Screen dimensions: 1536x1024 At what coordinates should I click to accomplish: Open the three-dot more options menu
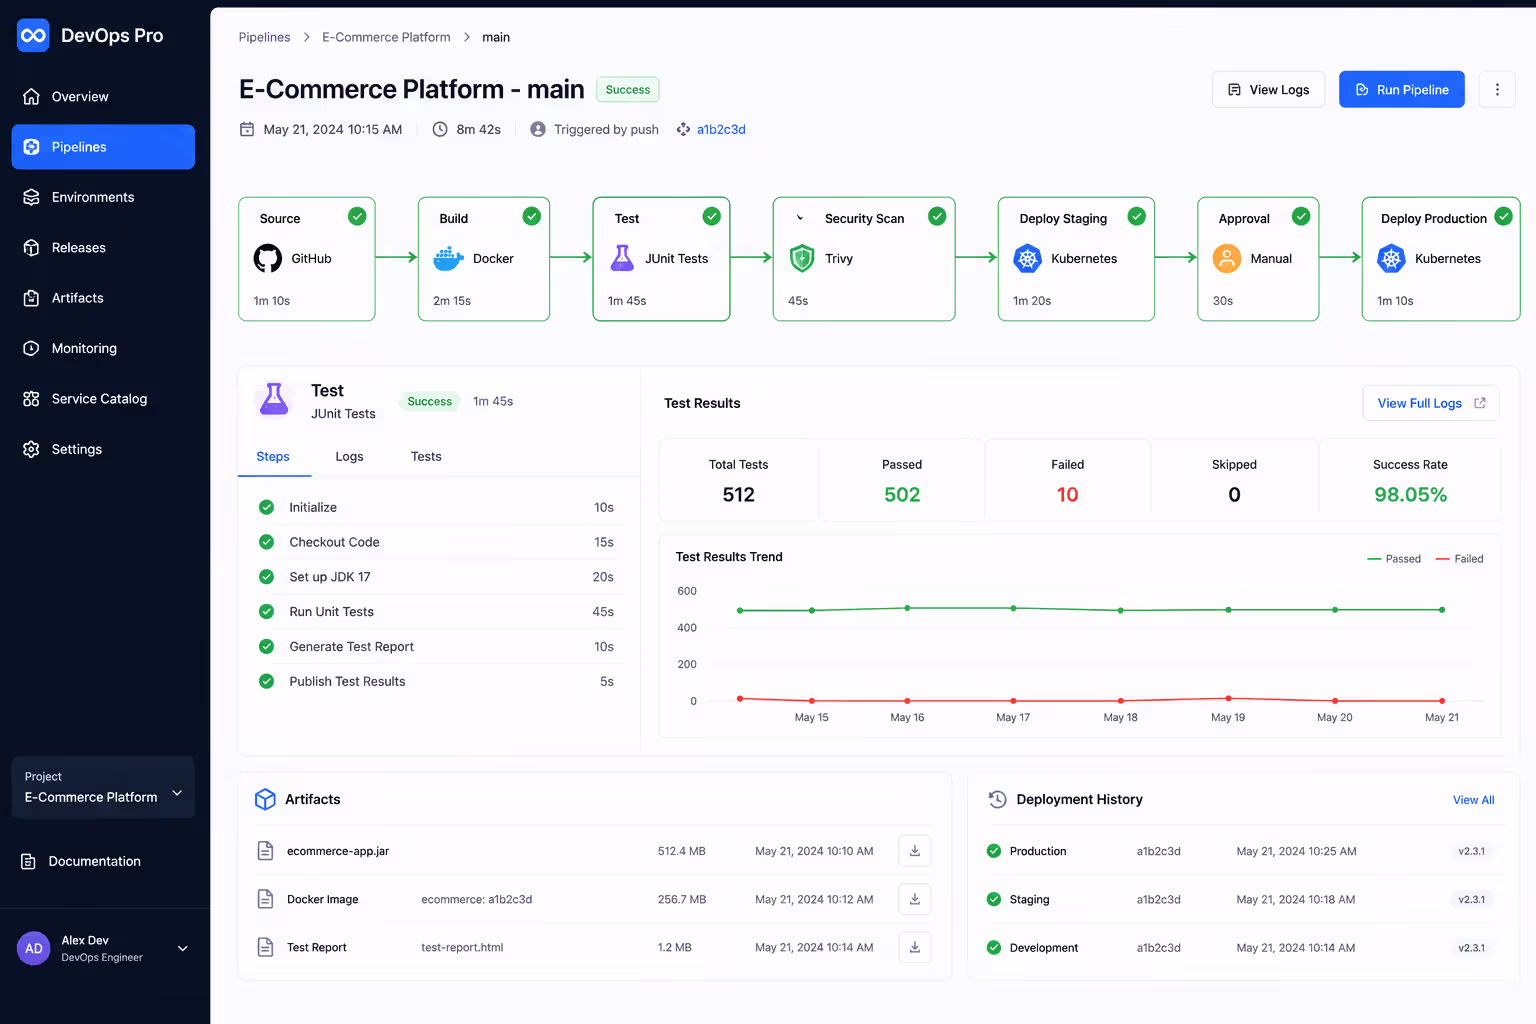tap(1497, 89)
